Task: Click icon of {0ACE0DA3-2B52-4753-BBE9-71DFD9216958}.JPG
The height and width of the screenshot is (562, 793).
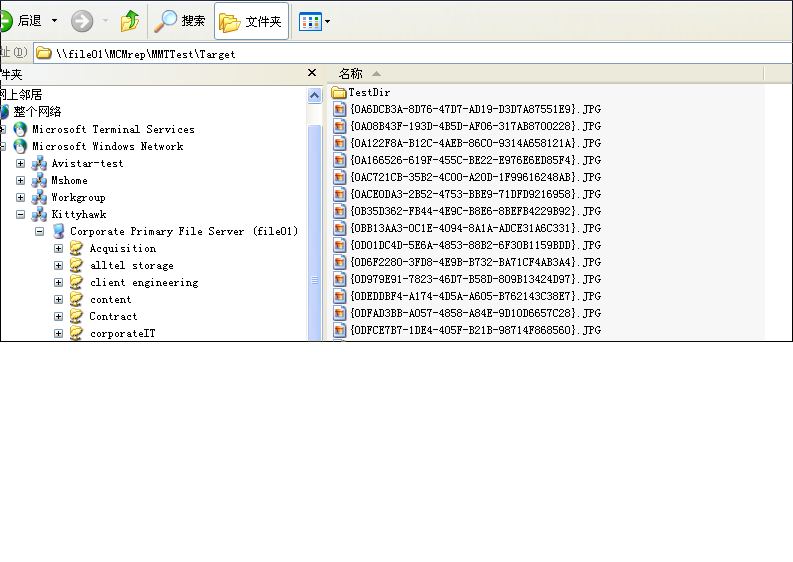Action: click(x=339, y=194)
